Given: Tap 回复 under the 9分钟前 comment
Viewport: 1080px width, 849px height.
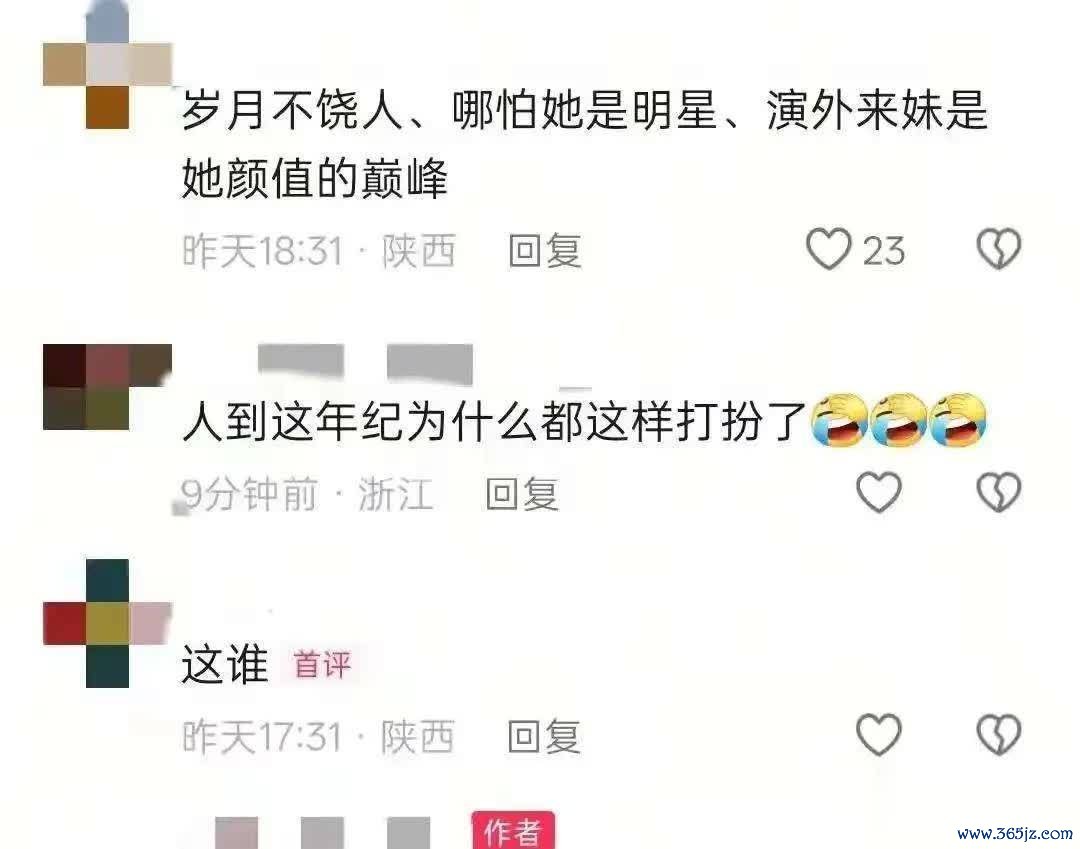Looking at the screenshot, I should tap(522, 494).
